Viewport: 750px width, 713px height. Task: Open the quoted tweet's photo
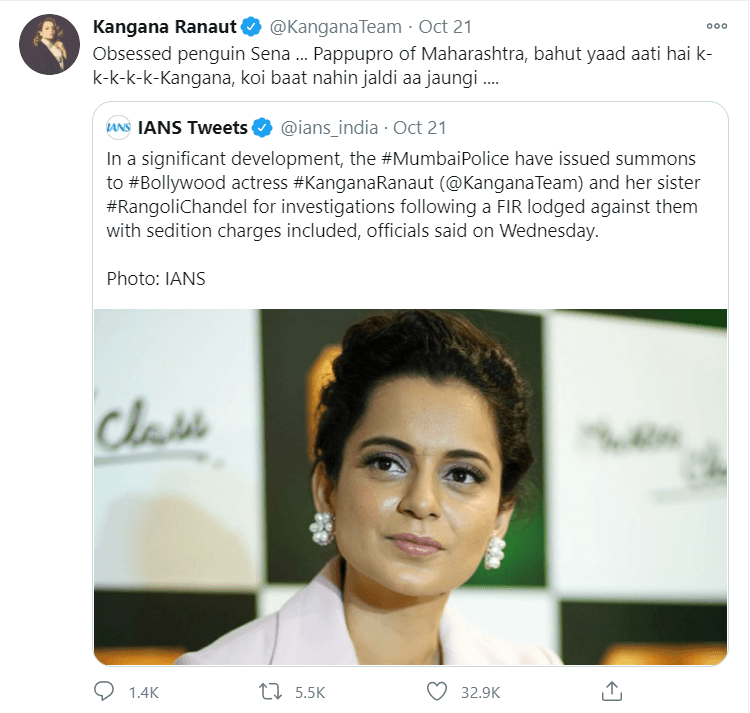point(411,486)
